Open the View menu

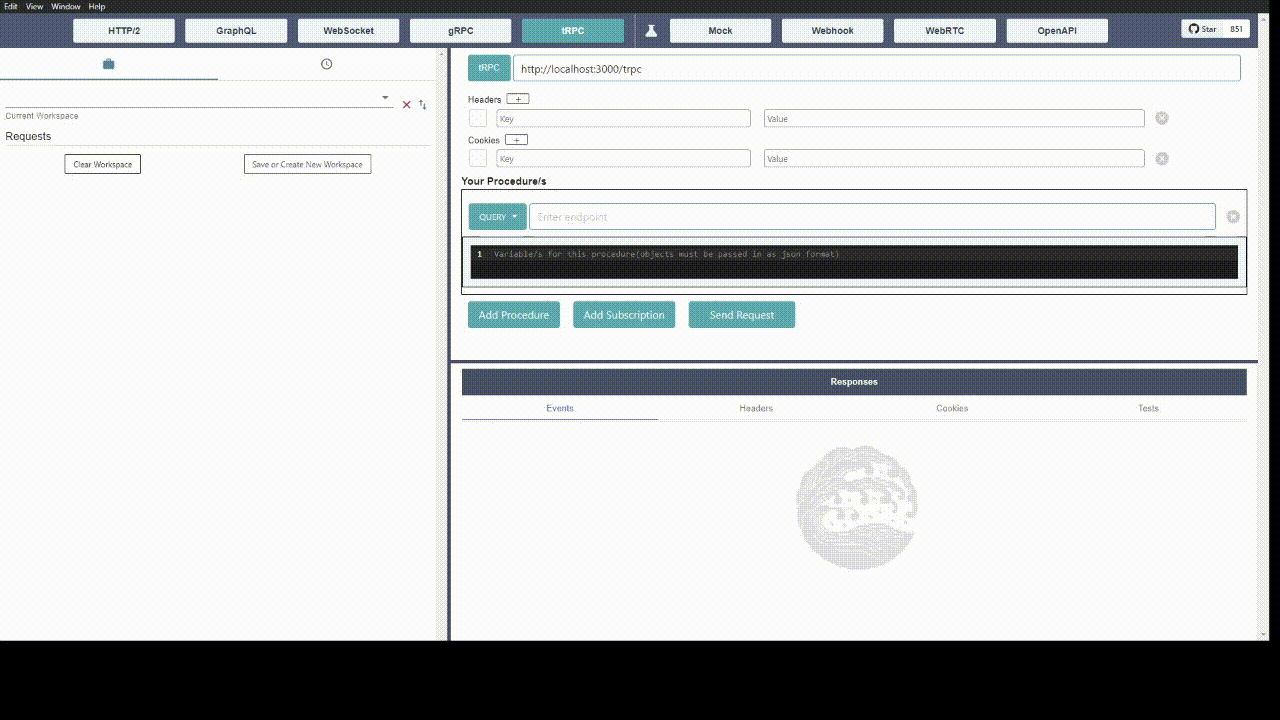pyautogui.click(x=34, y=6)
